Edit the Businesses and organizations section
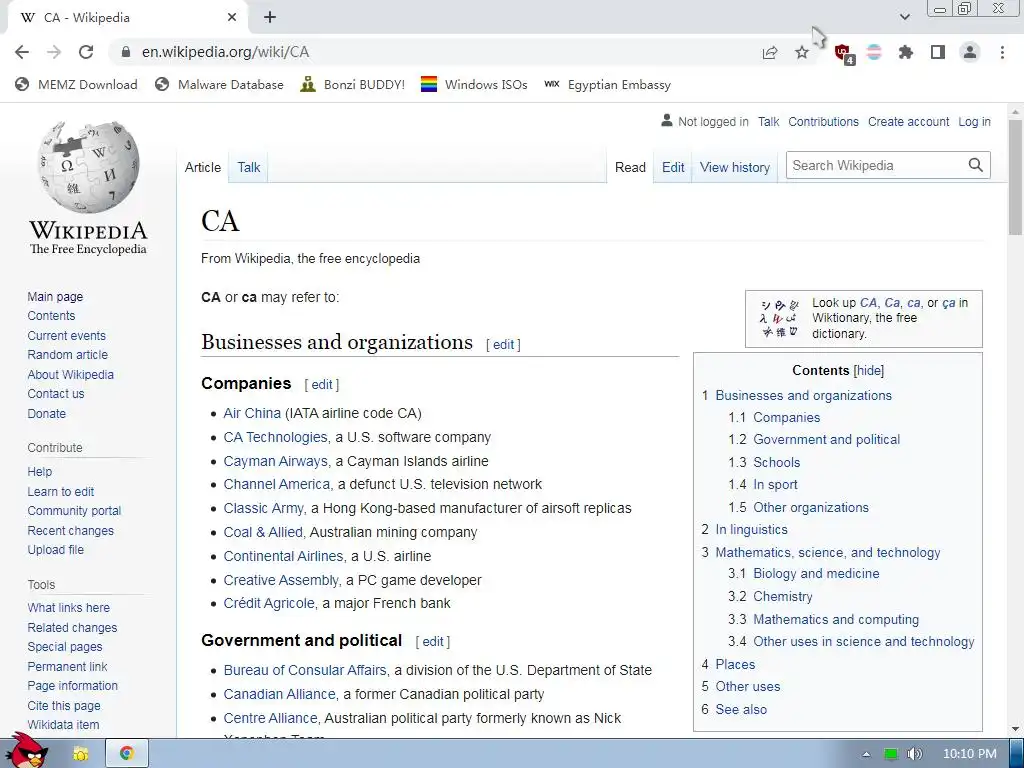1024x768 pixels. click(x=504, y=345)
